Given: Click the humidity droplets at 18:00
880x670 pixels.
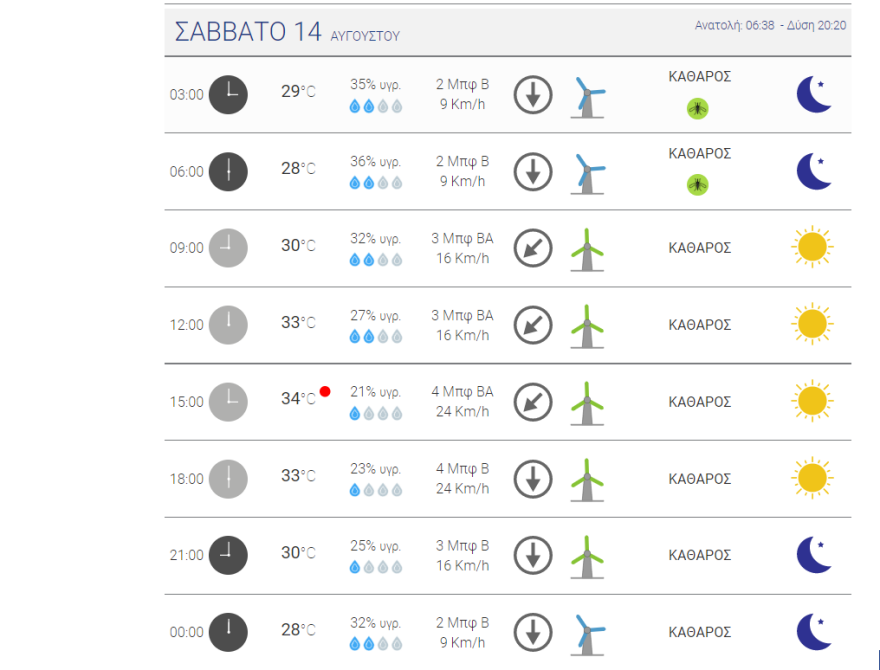Looking at the screenshot, I should coord(376,490).
